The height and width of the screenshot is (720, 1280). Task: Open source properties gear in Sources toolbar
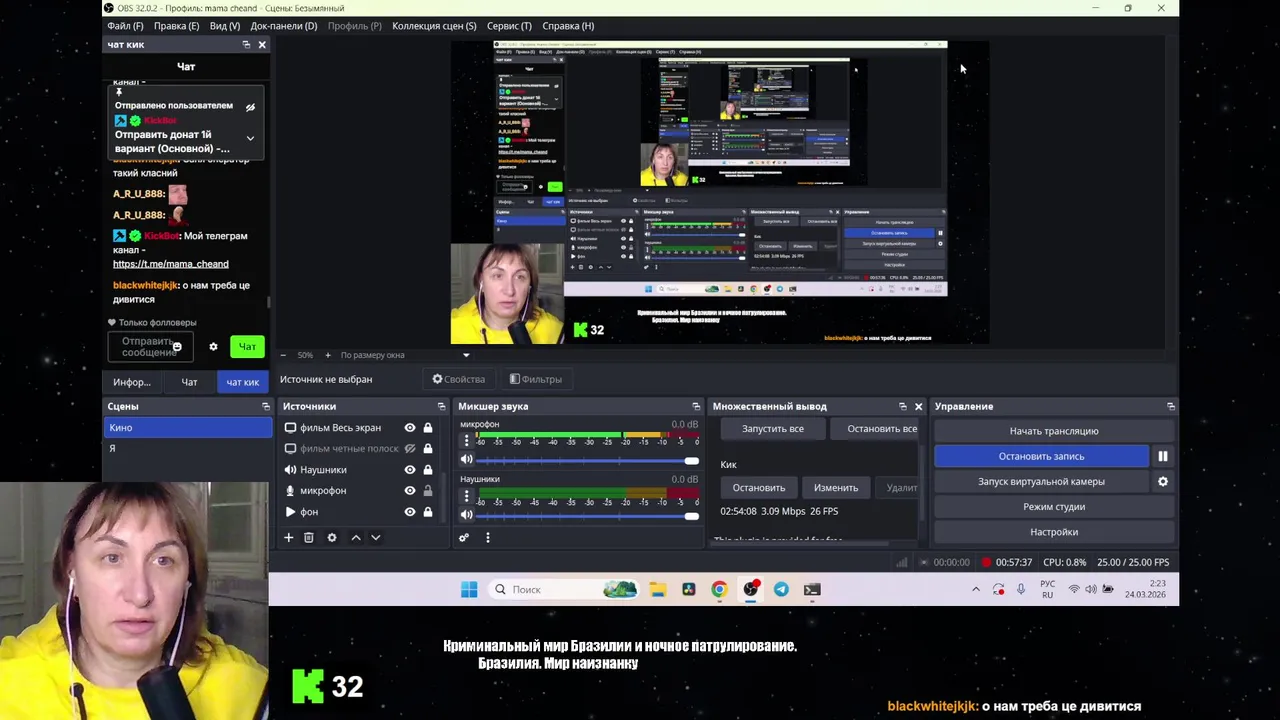[x=332, y=538]
